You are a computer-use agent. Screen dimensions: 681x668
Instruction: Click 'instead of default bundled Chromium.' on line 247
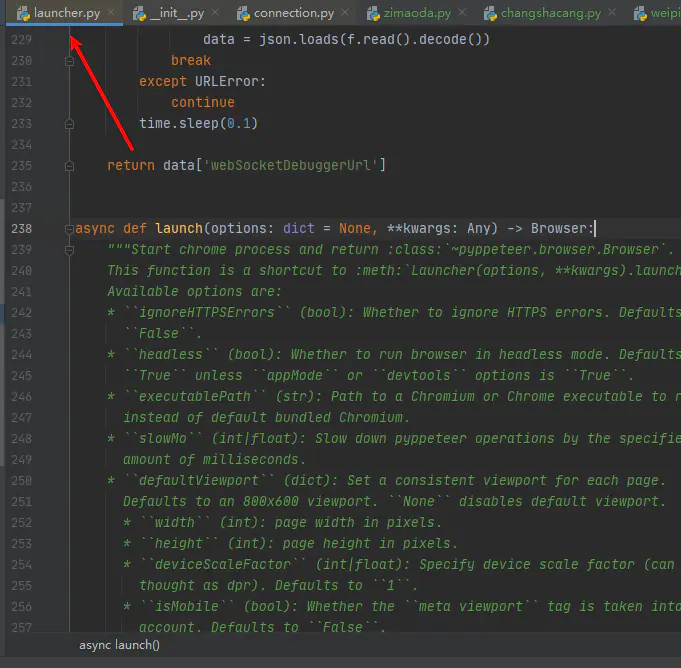[267, 417]
